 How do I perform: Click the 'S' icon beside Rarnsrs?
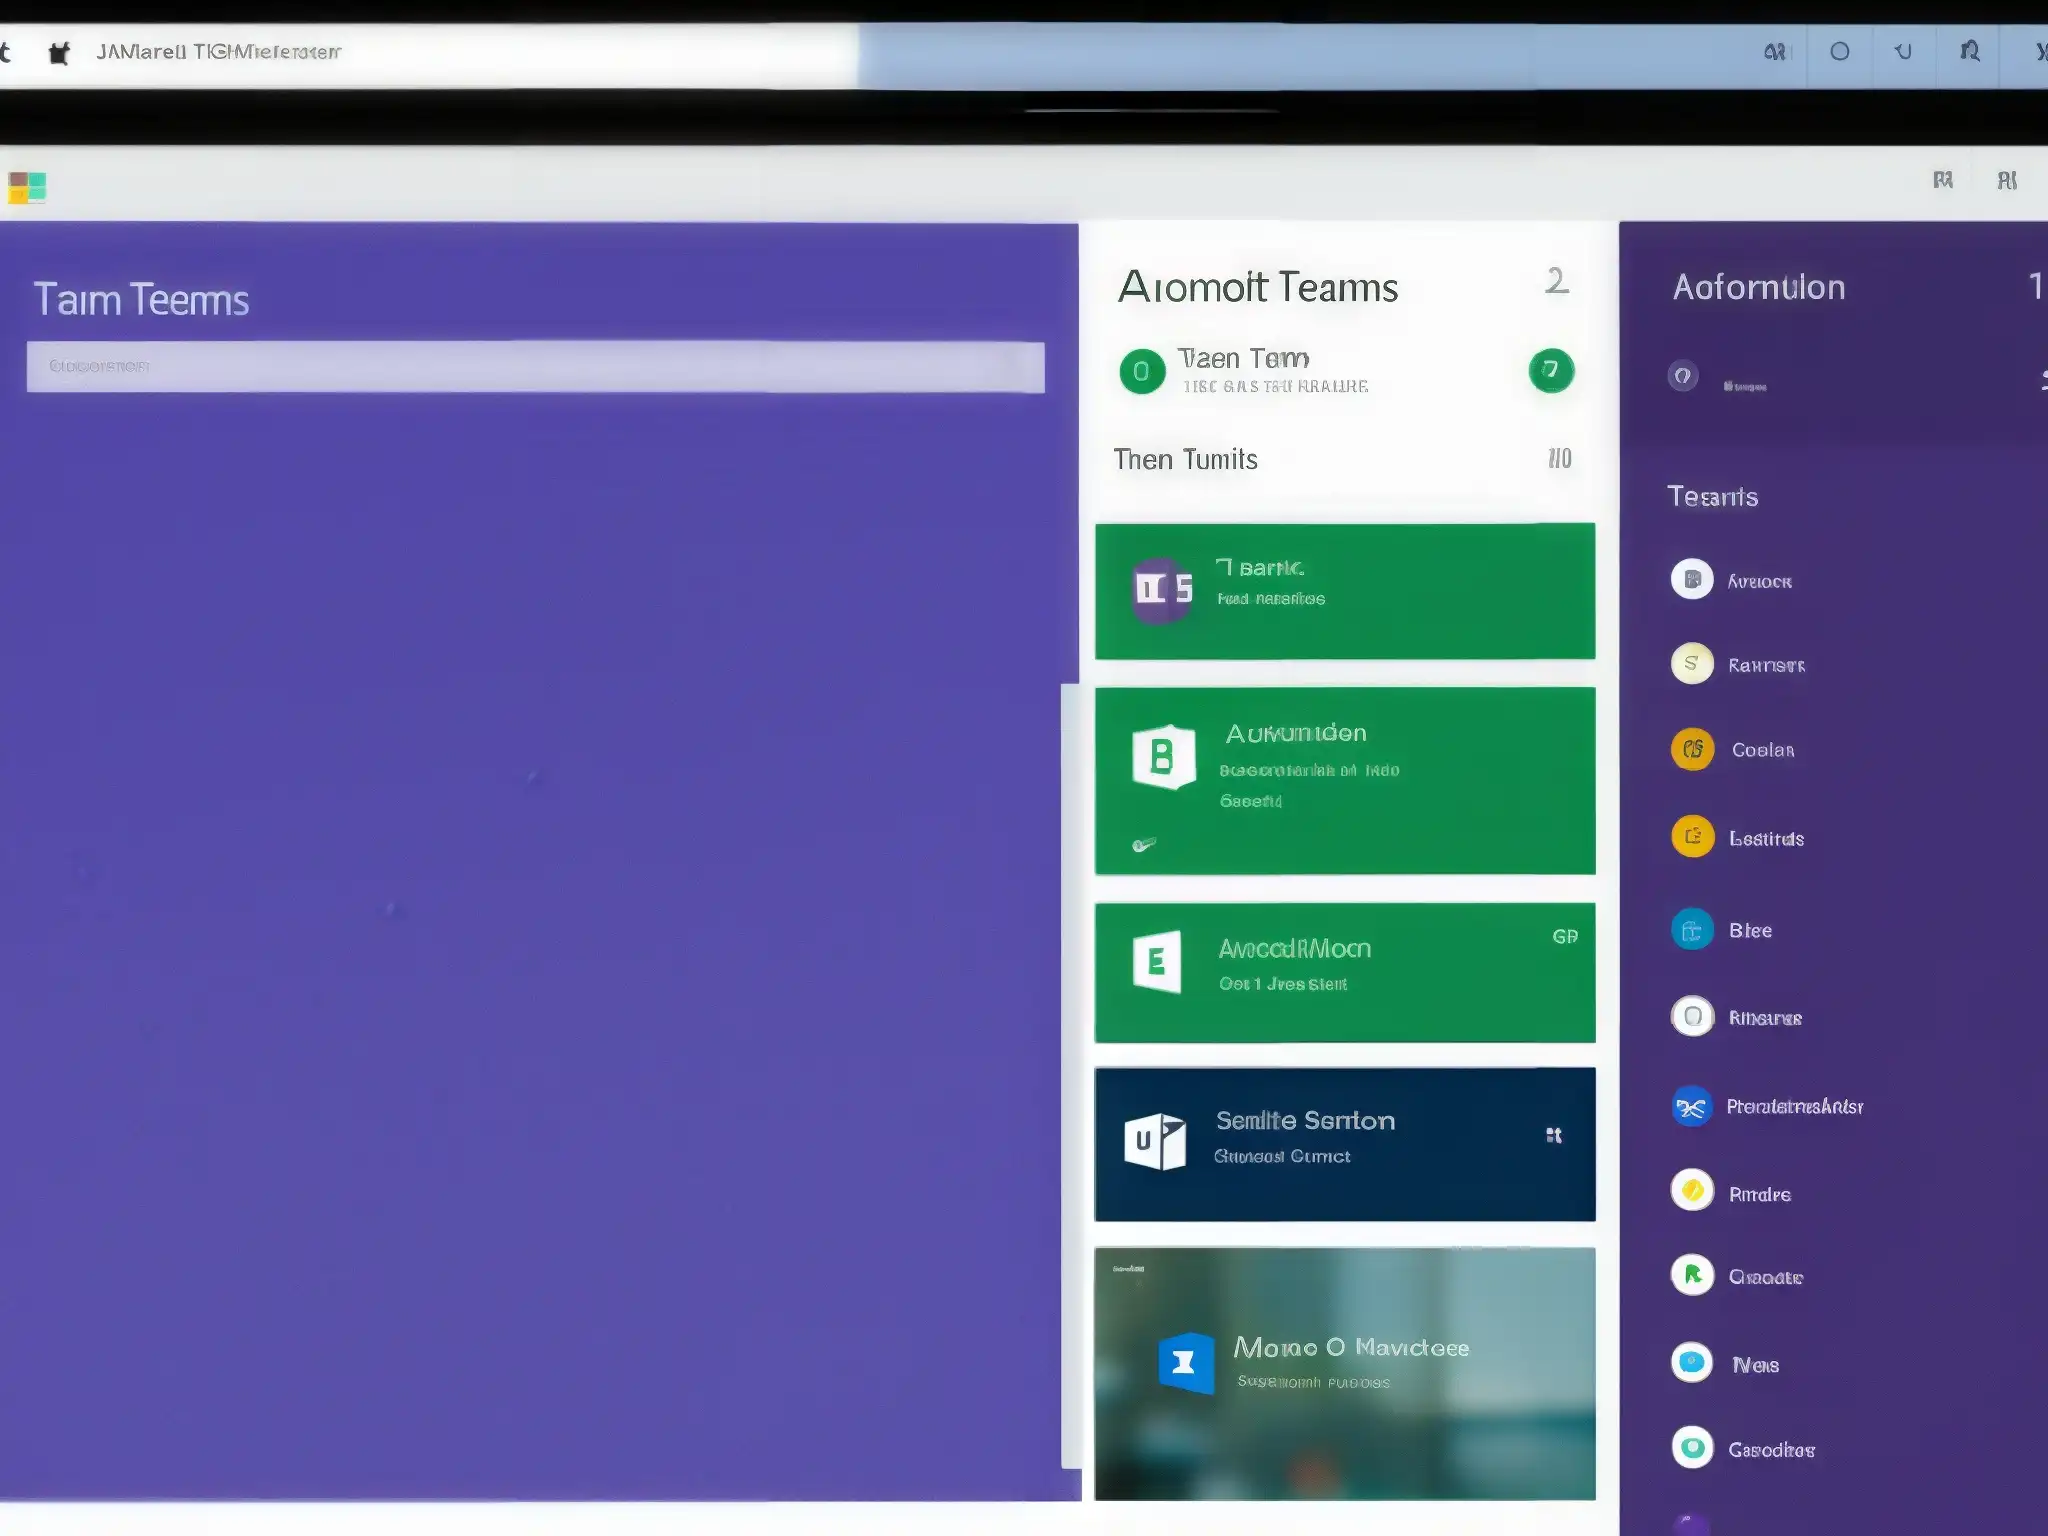click(x=1692, y=664)
